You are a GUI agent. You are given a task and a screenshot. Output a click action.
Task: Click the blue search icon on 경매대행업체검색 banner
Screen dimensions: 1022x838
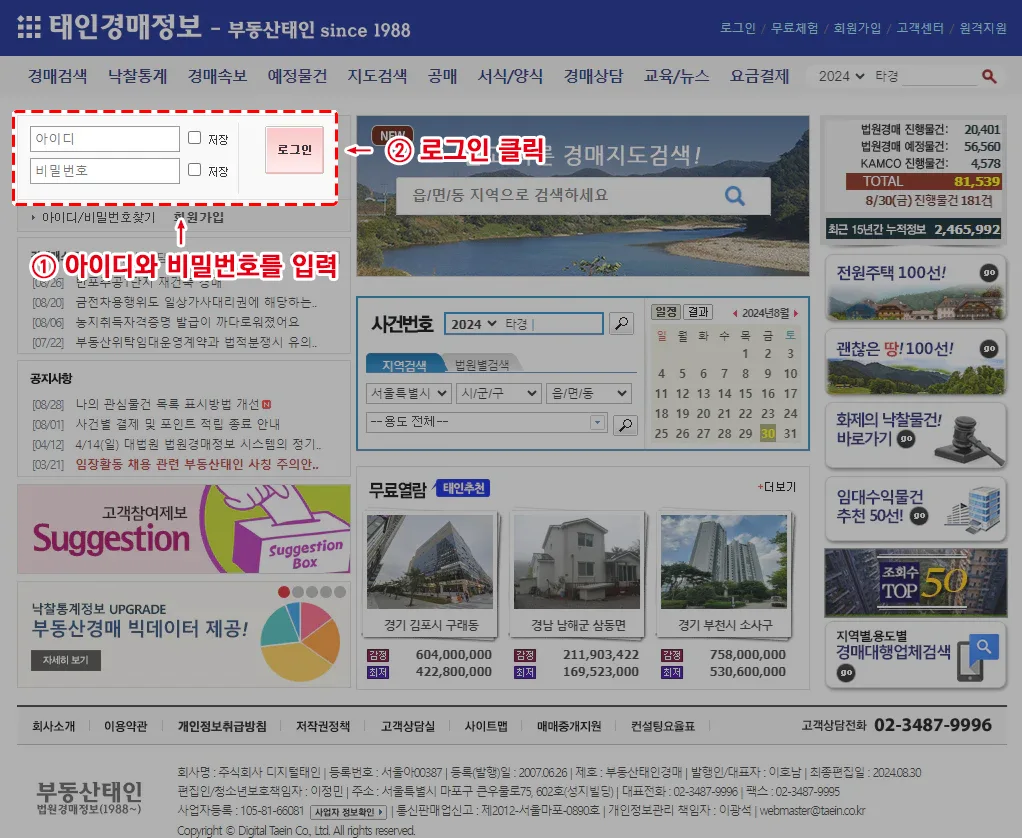(x=984, y=646)
